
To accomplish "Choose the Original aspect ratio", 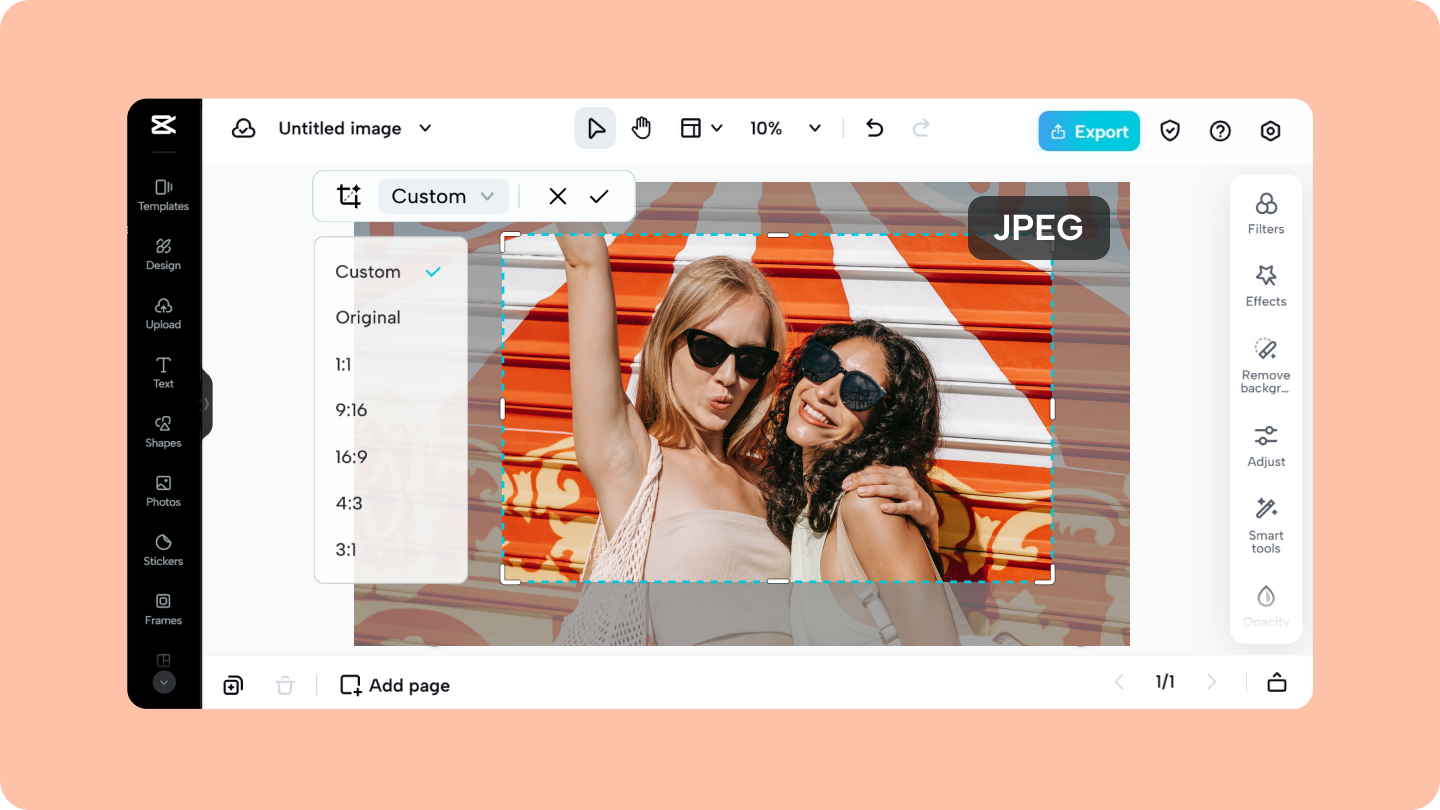I will tap(368, 317).
